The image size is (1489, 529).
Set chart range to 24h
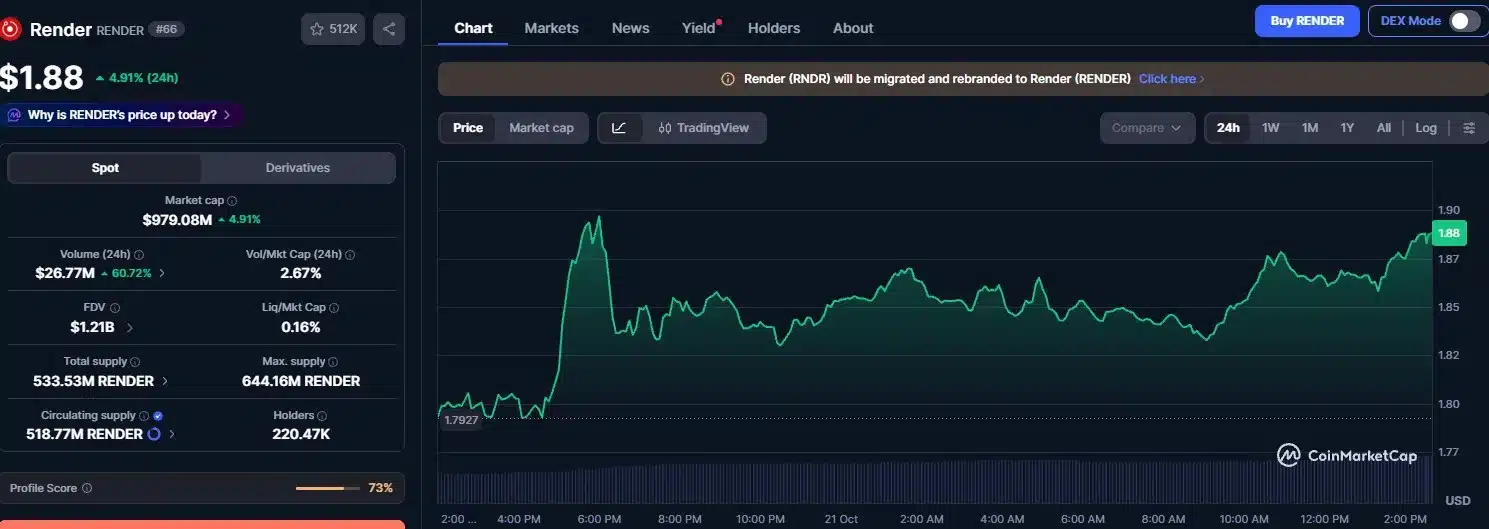tap(1228, 128)
